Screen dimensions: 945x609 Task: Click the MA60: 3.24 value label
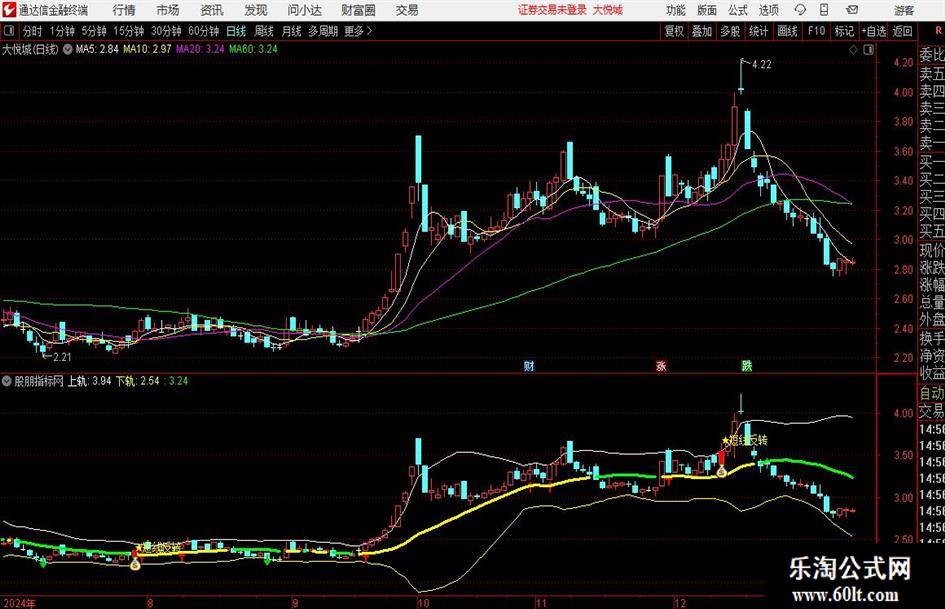click(x=253, y=49)
